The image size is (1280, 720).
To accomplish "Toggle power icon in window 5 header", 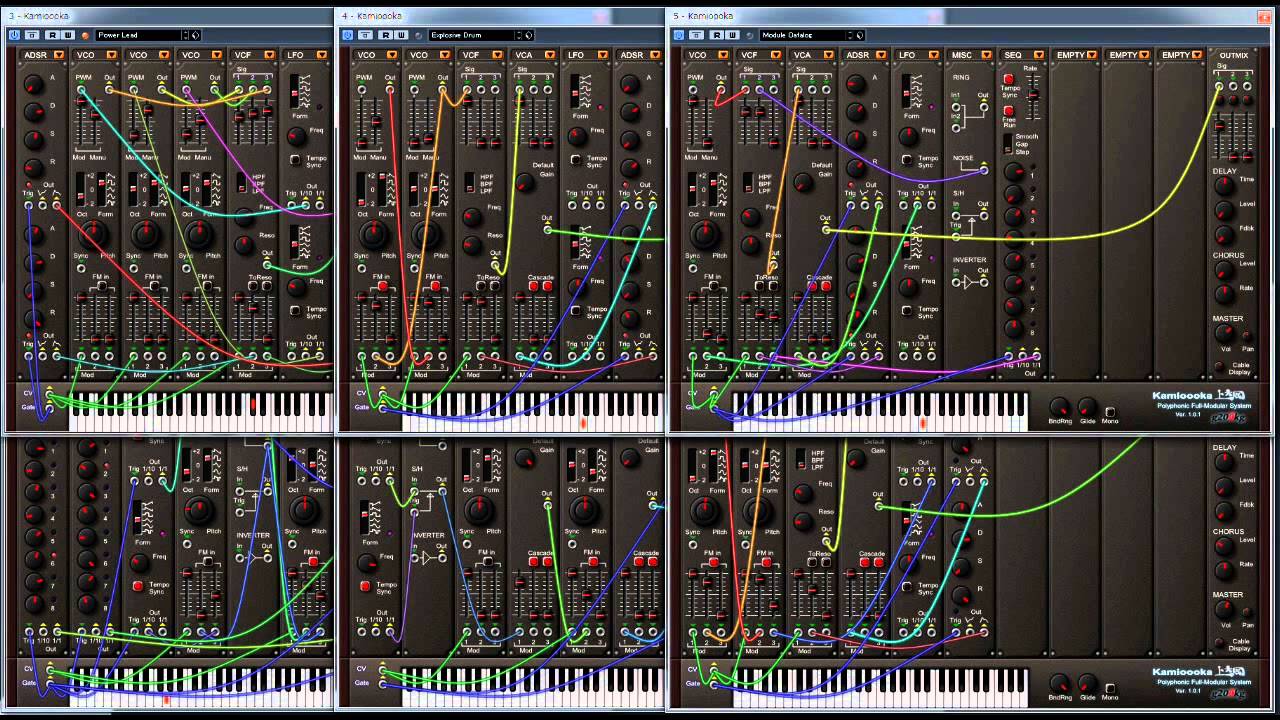I will click(x=678, y=35).
